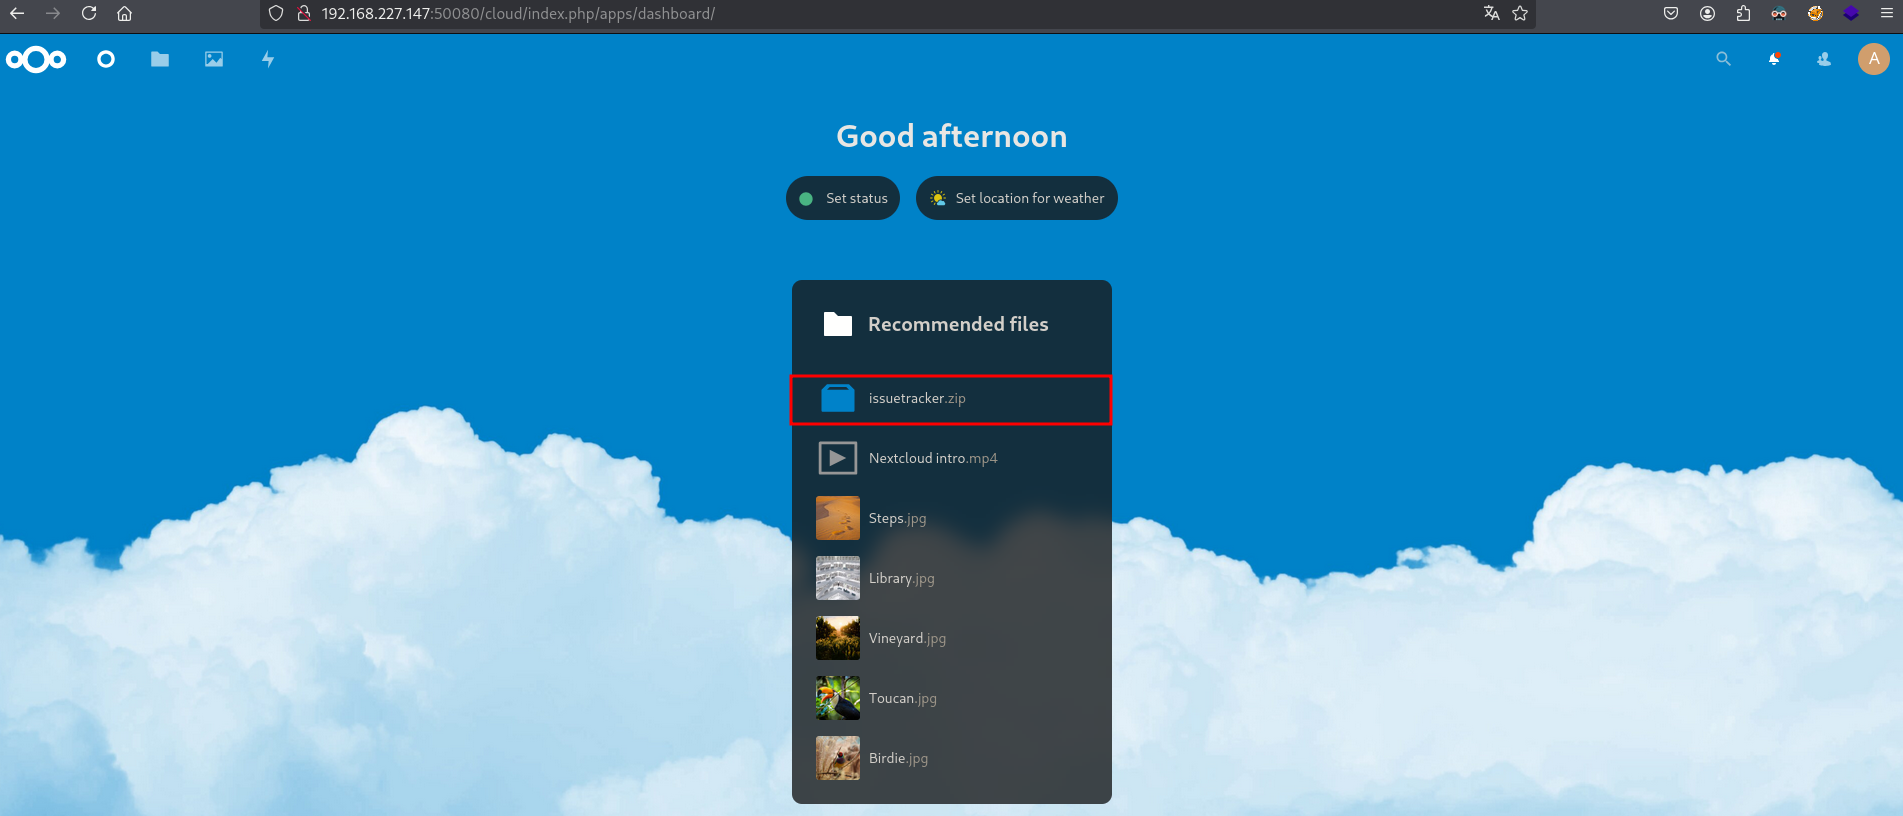Open the Activity lightning bolt icon
This screenshot has width=1903, height=816.
pos(268,60)
